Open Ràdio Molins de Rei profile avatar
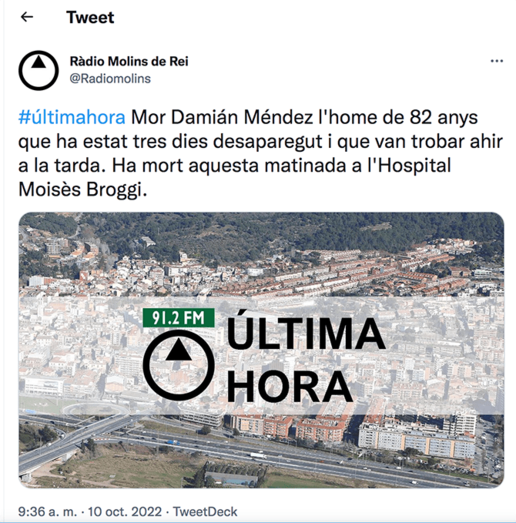This screenshot has height=523, width=516. 38,70
